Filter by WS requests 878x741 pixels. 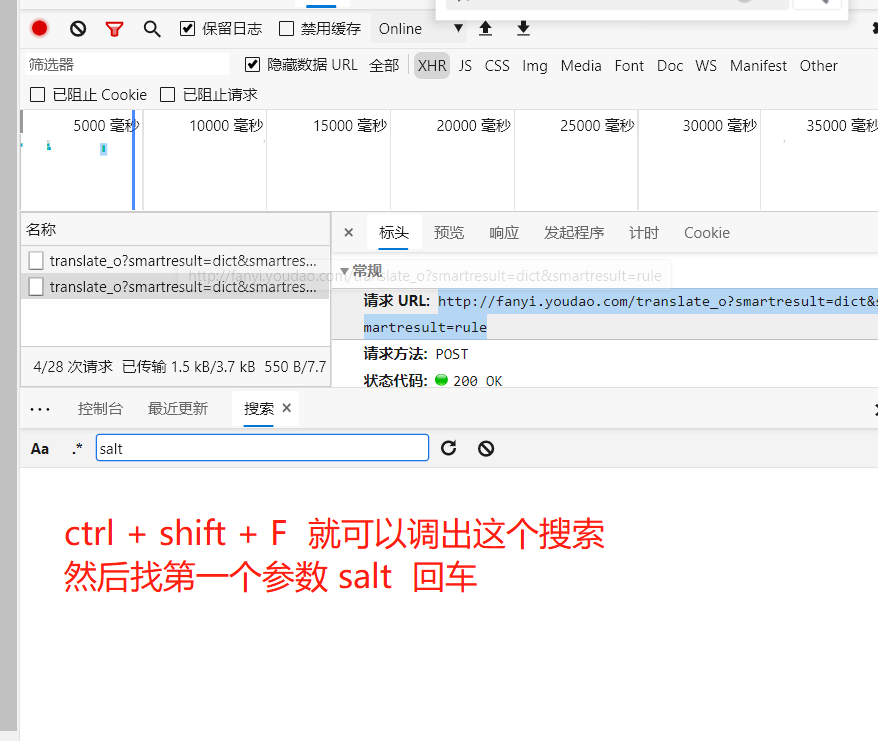coord(706,66)
